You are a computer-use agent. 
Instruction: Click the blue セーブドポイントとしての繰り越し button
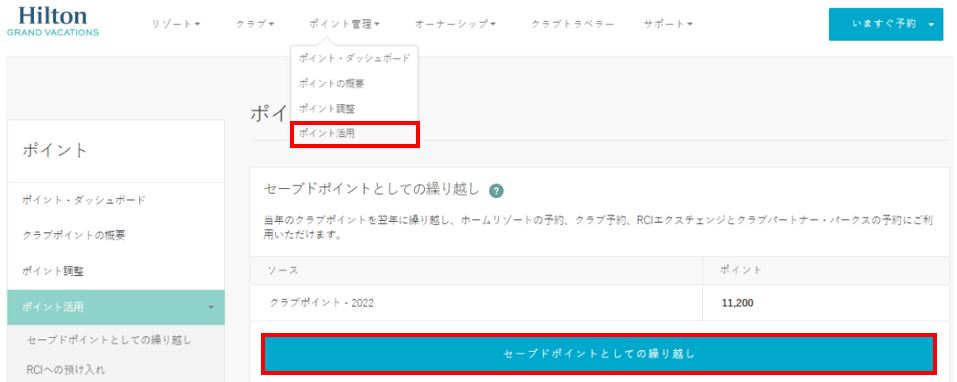coord(599,354)
